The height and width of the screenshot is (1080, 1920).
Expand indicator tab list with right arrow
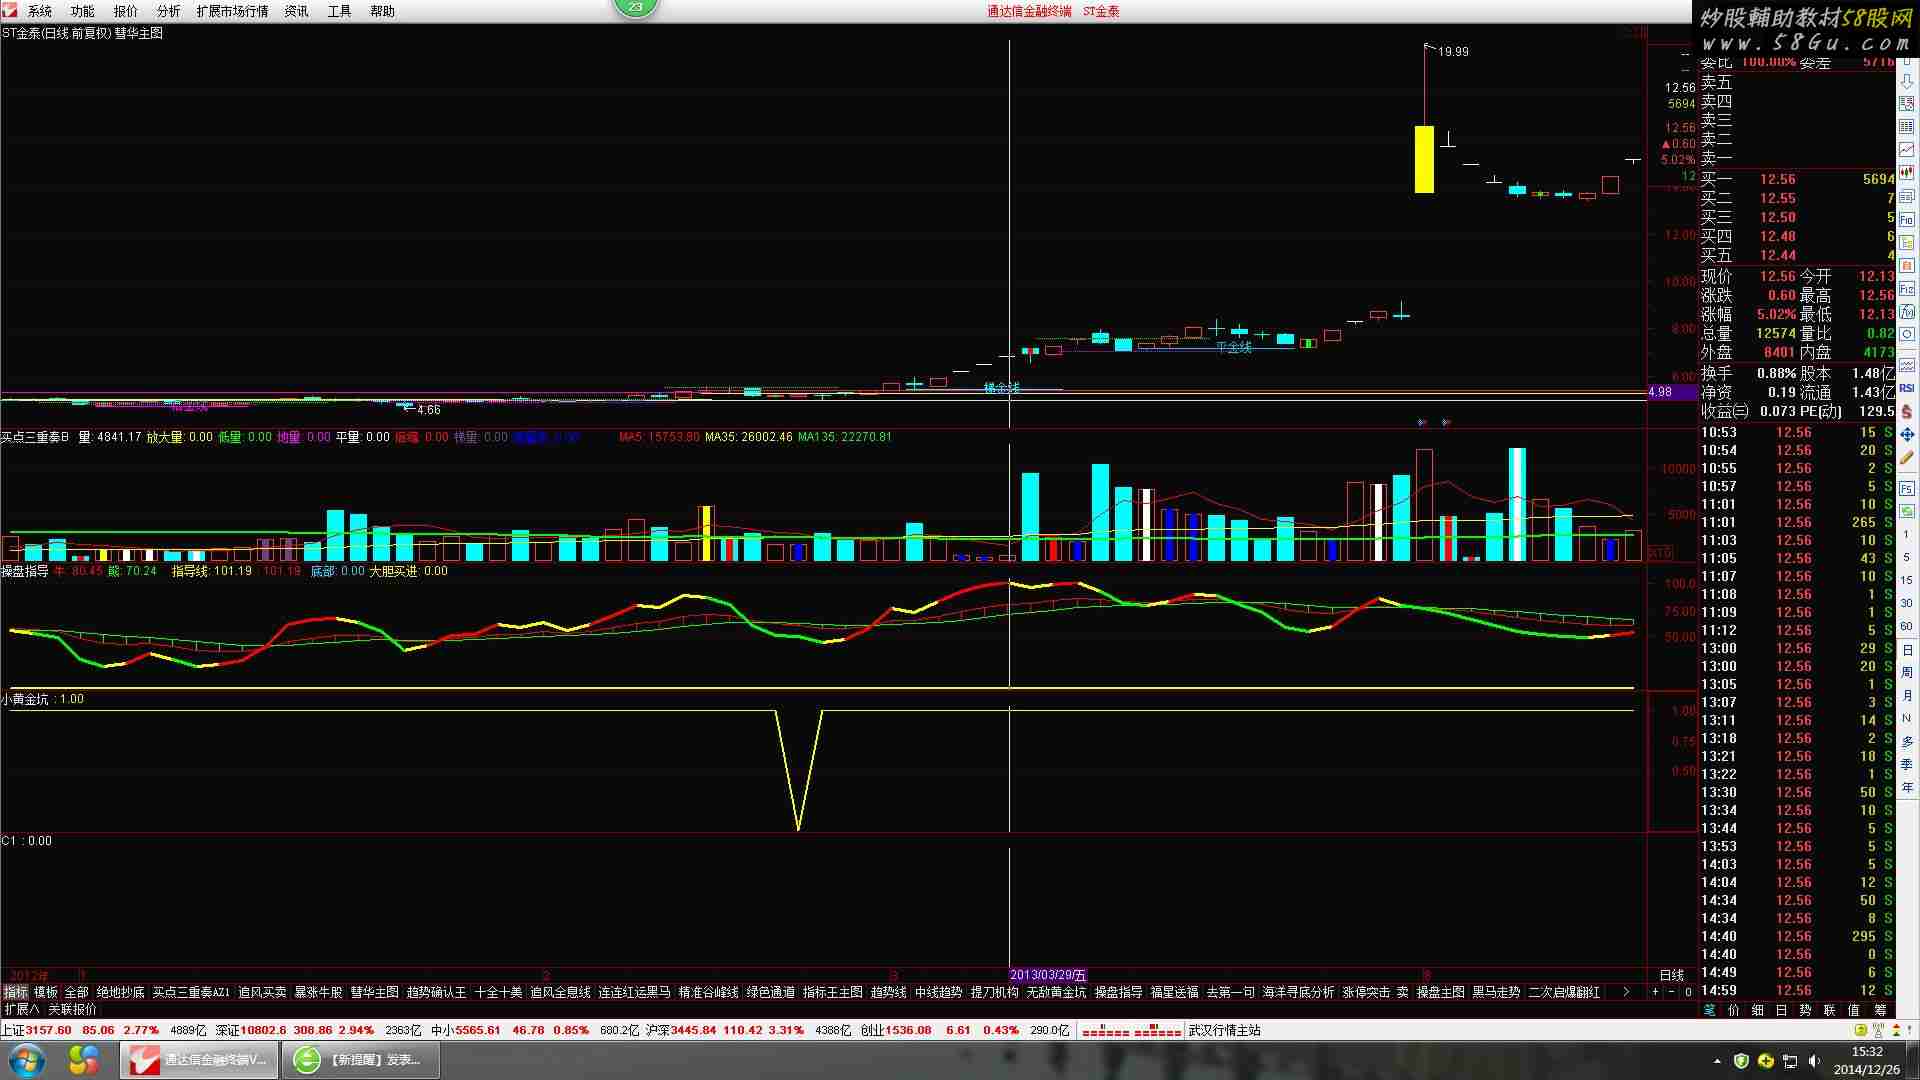click(x=1626, y=992)
